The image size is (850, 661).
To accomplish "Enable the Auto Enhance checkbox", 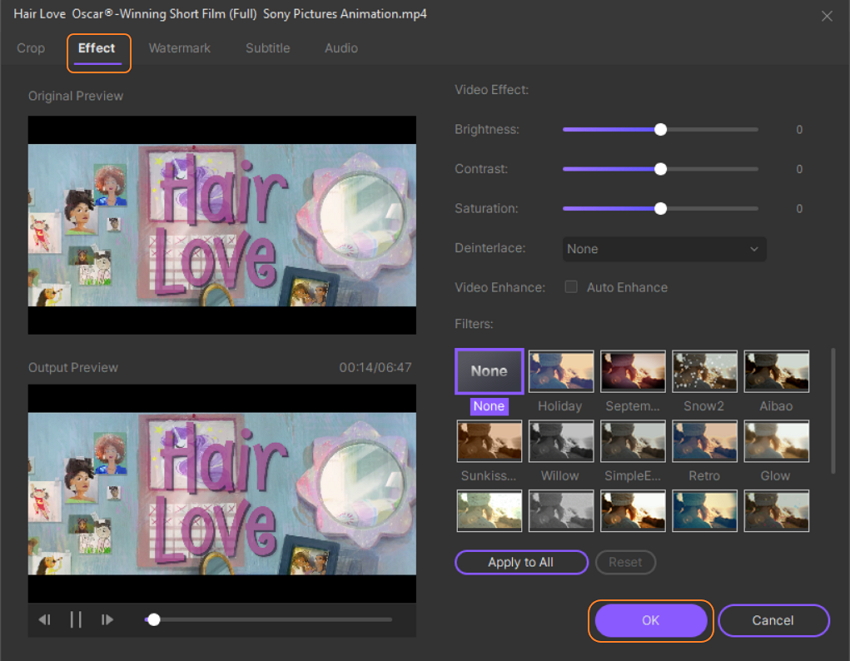I will [x=571, y=287].
